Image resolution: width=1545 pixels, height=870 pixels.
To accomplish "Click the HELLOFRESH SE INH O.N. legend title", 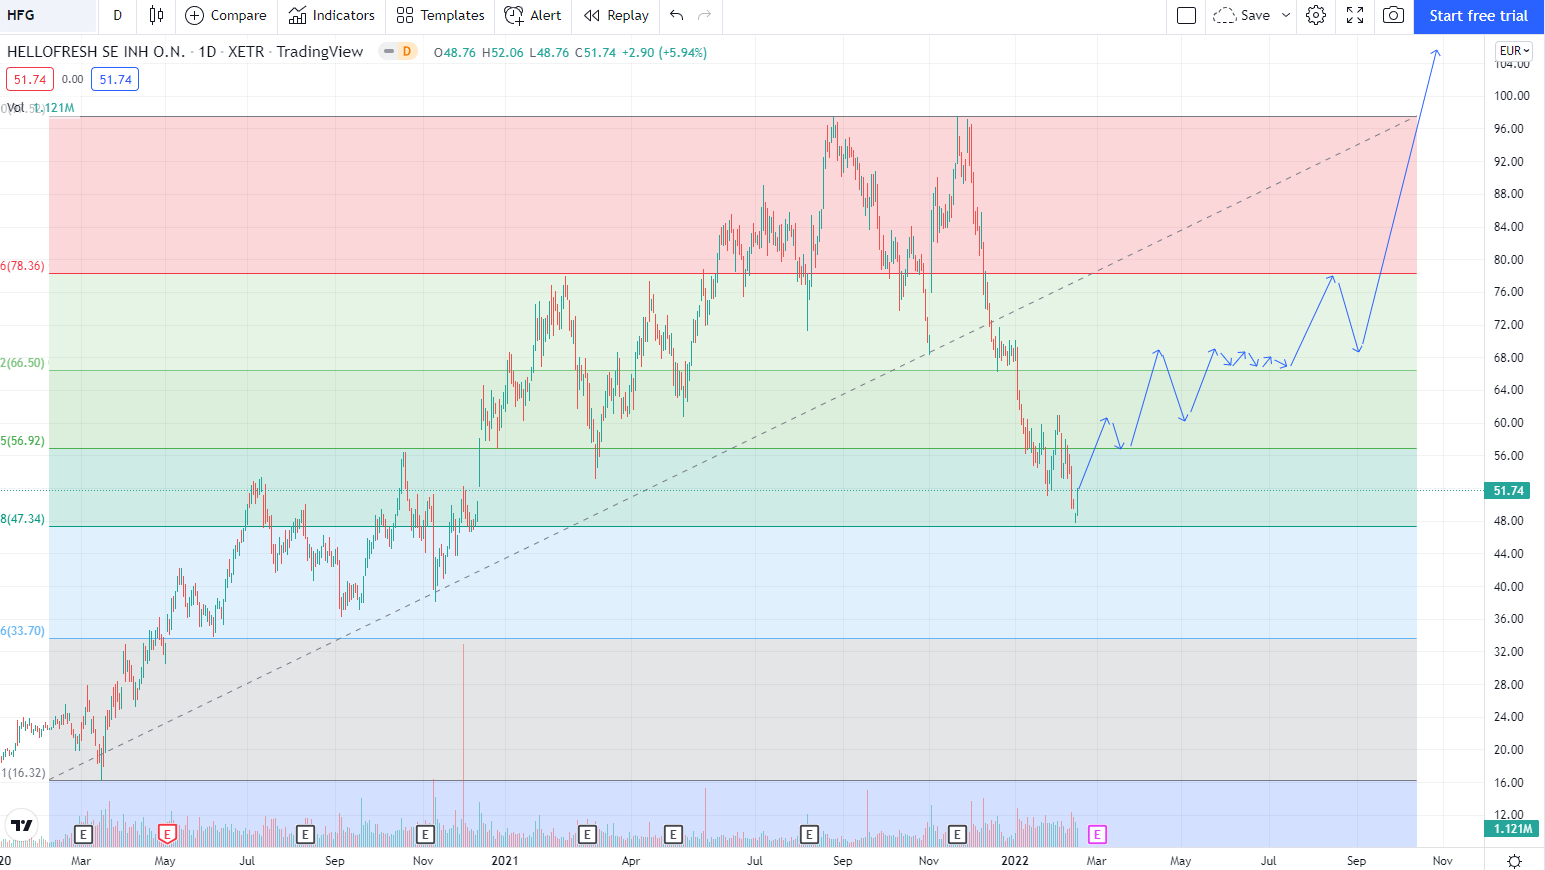I will pos(96,52).
